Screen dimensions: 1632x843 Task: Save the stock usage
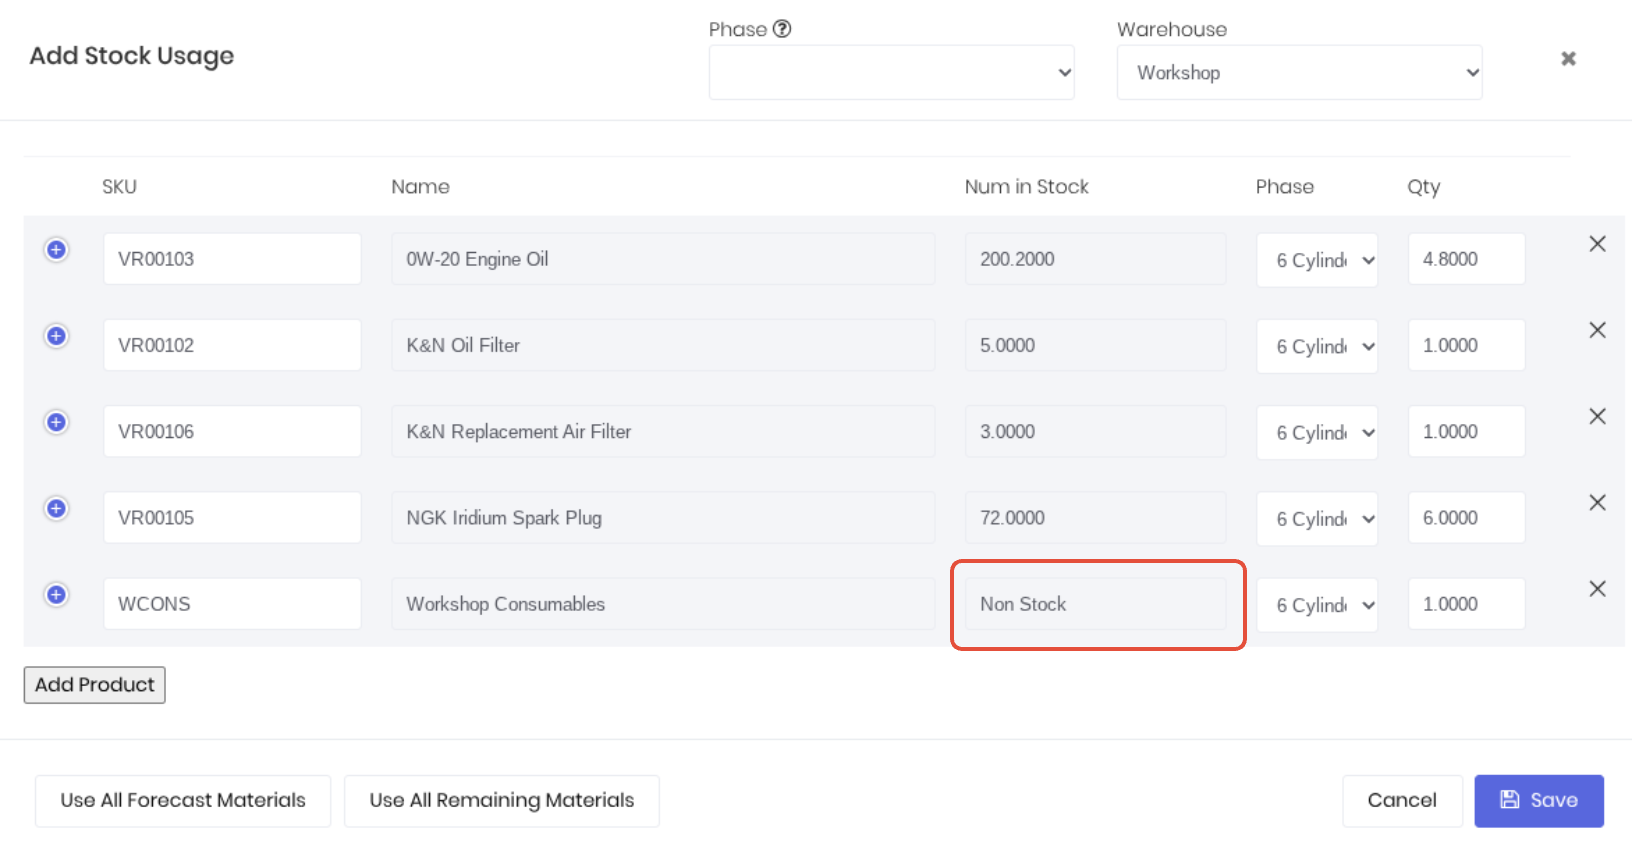pos(1539,801)
